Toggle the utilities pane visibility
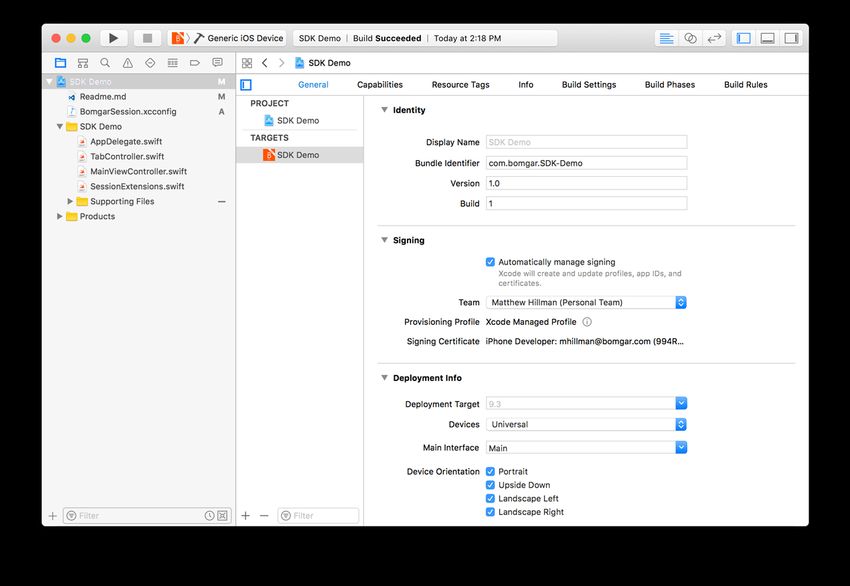 [x=791, y=38]
